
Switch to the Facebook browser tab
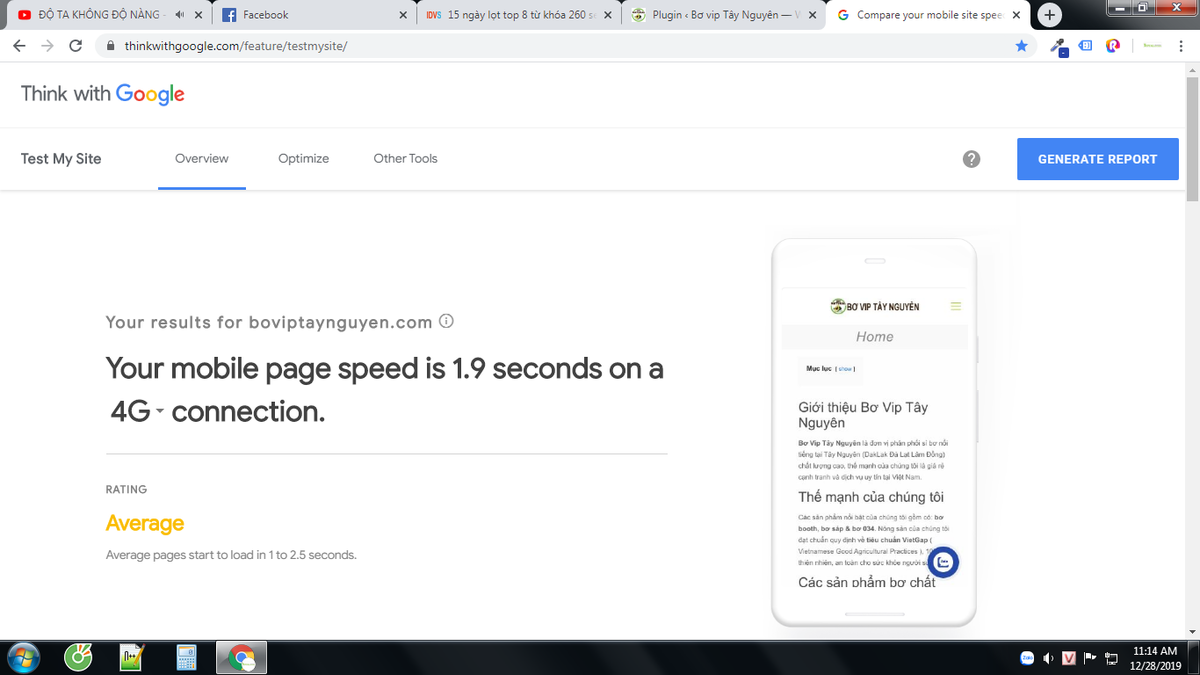pyautogui.click(x=314, y=15)
